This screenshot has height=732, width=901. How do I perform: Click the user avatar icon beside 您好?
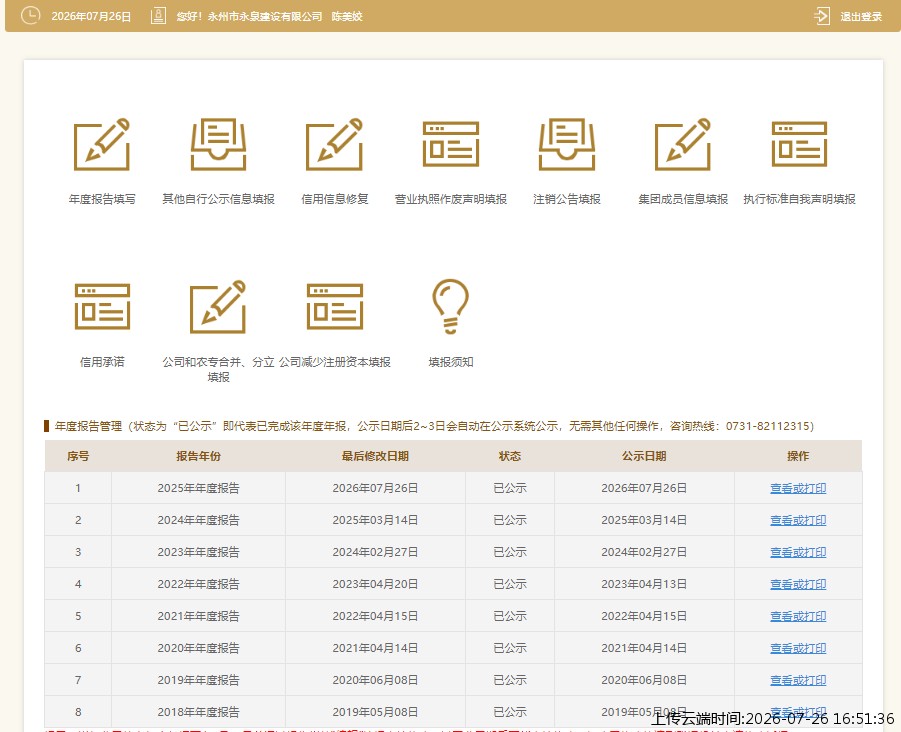click(158, 16)
